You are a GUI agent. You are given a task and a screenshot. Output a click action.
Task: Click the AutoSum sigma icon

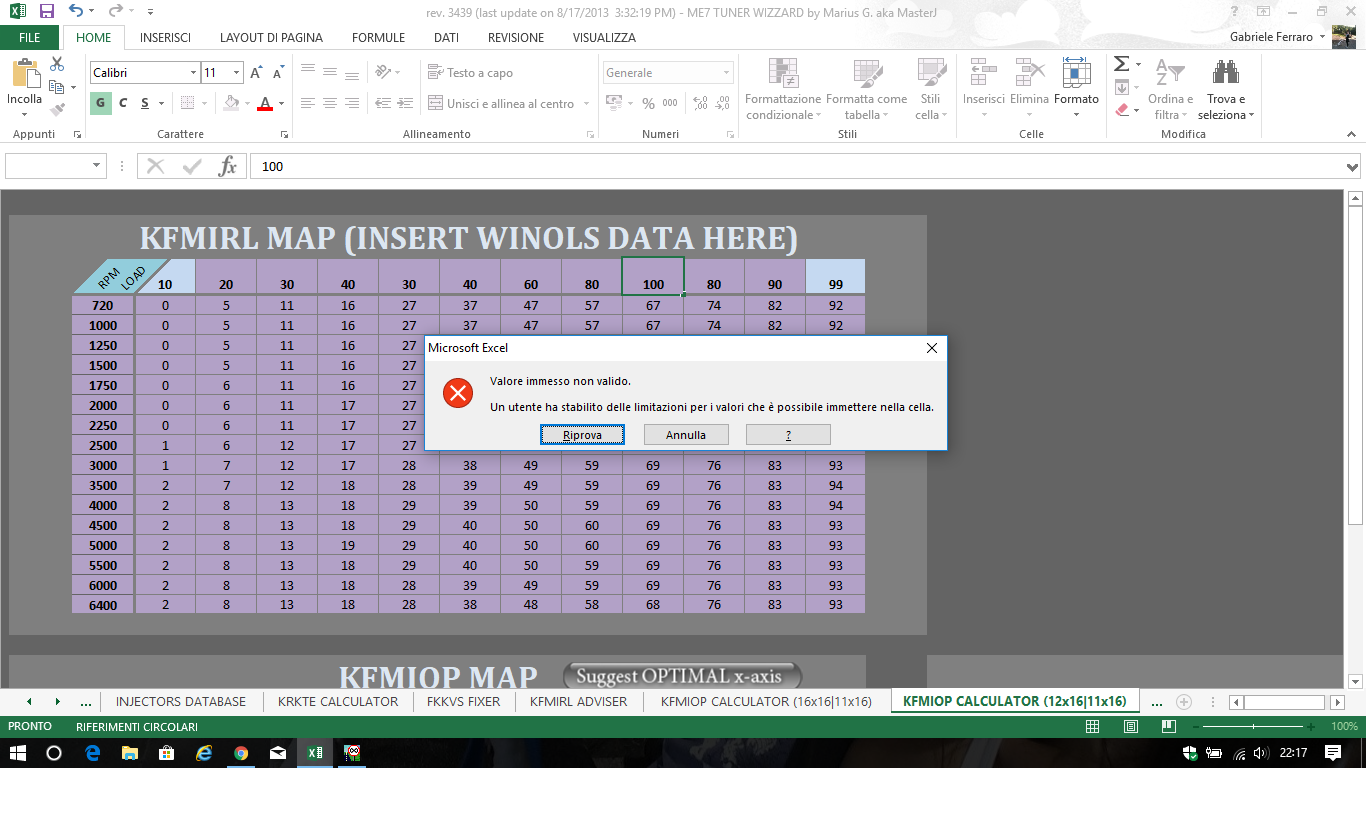(1122, 64)
